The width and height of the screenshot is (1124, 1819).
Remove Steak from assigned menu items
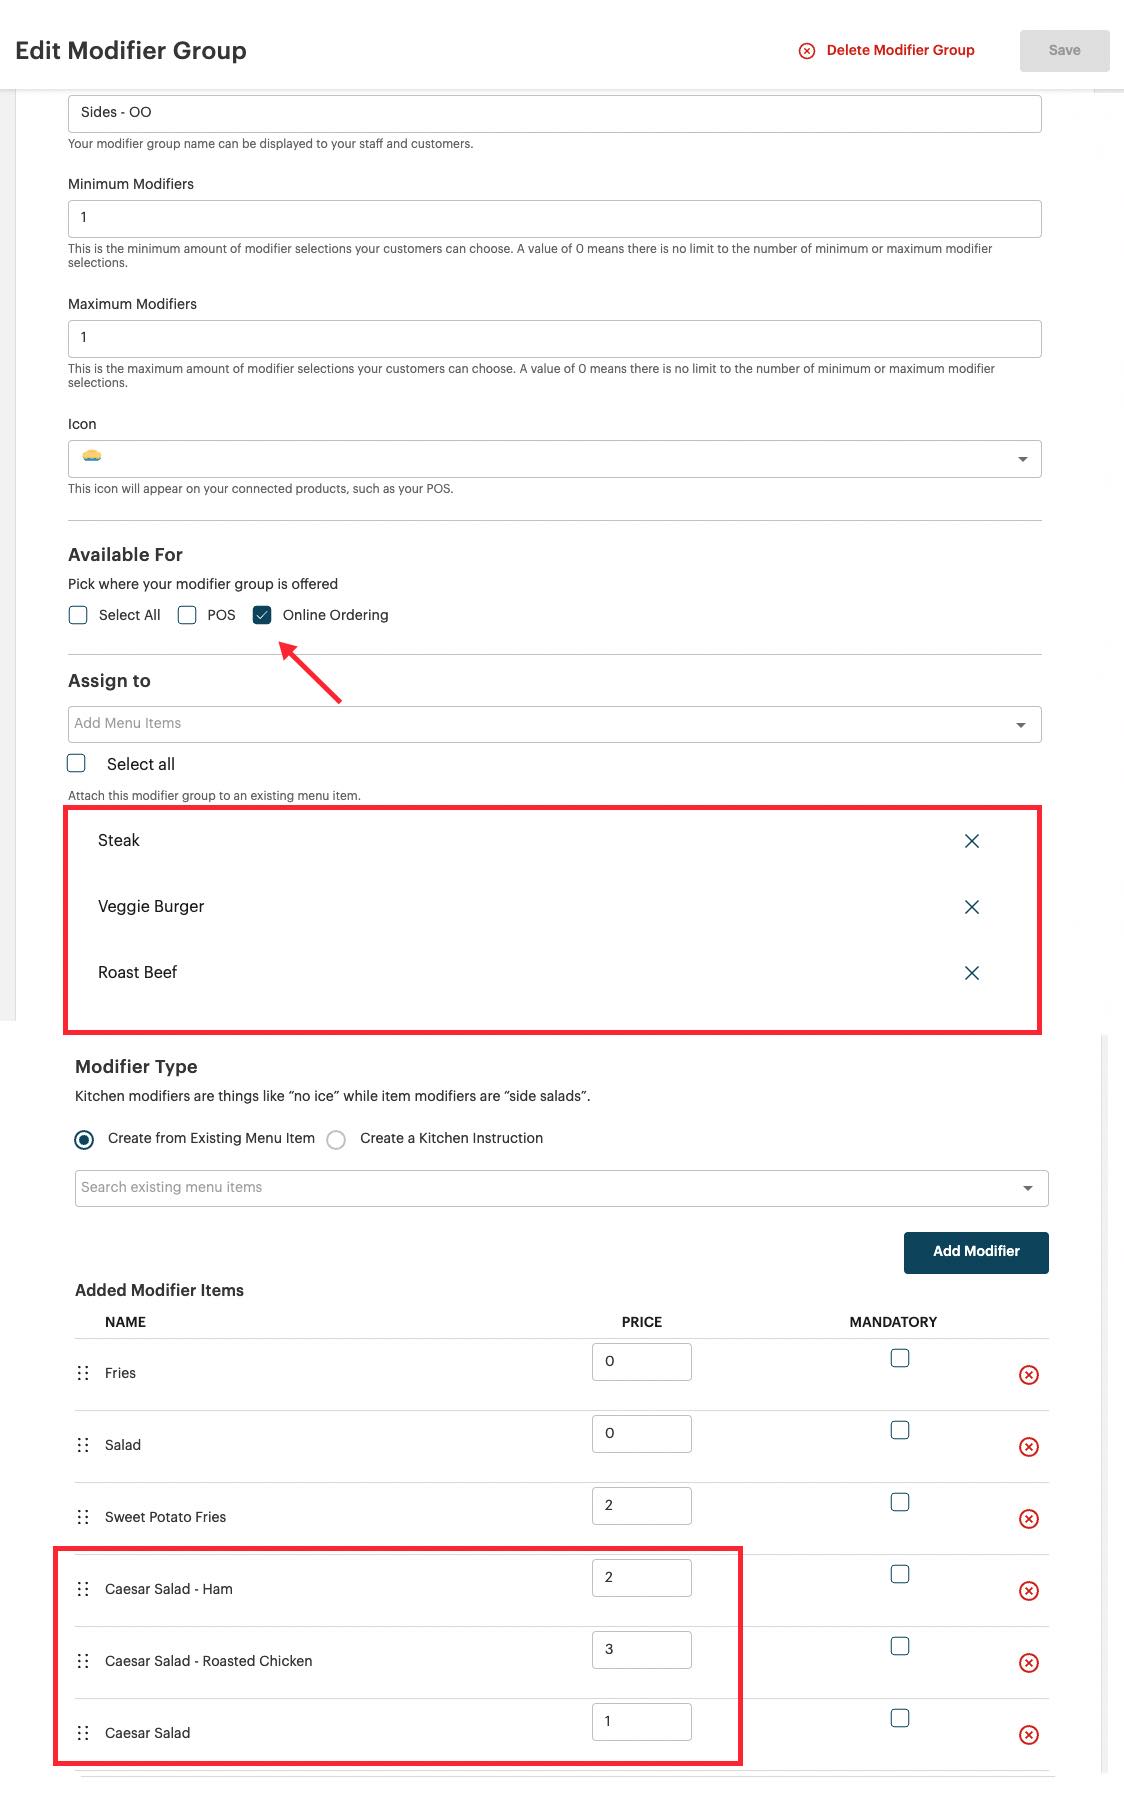coord(971,841)
